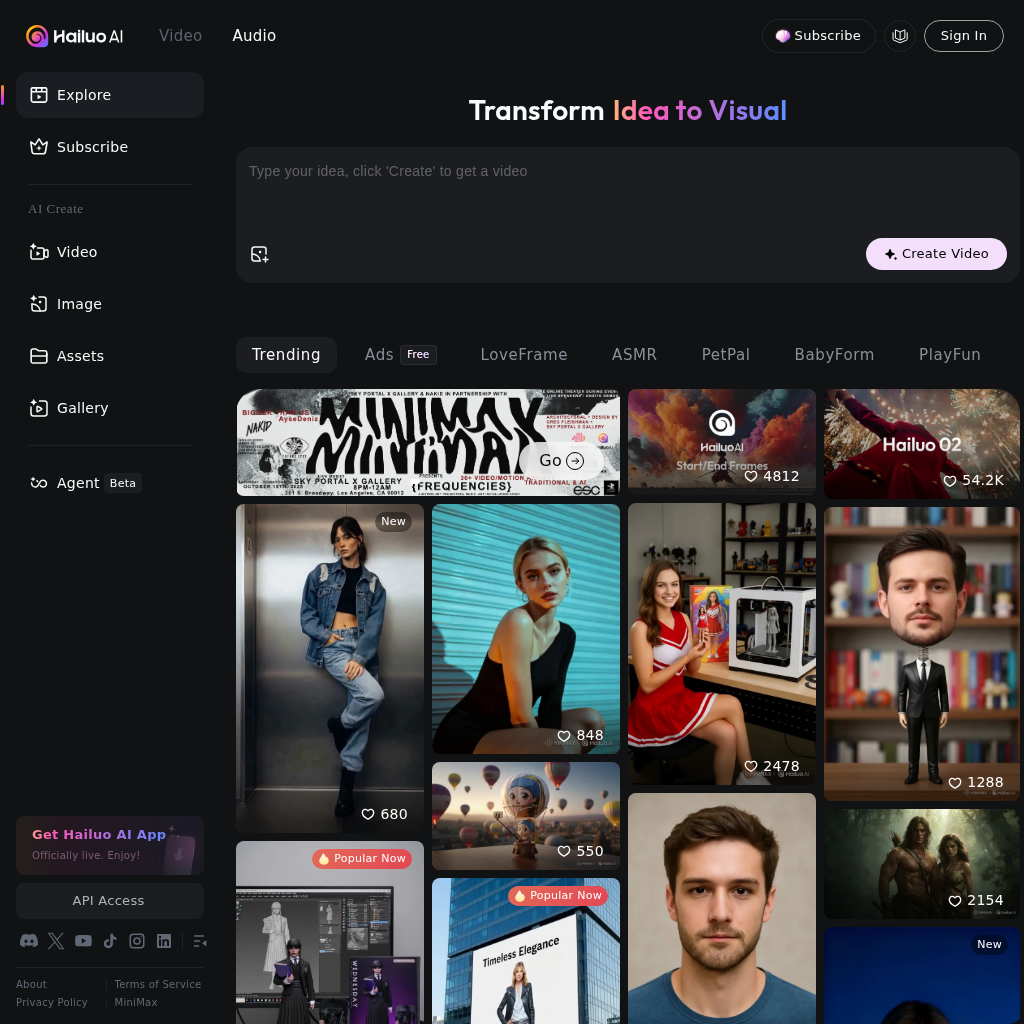1024x1024 pixels.
Task: Open the Image generation section
Action: pyautogui.click(x=39, y=304)
